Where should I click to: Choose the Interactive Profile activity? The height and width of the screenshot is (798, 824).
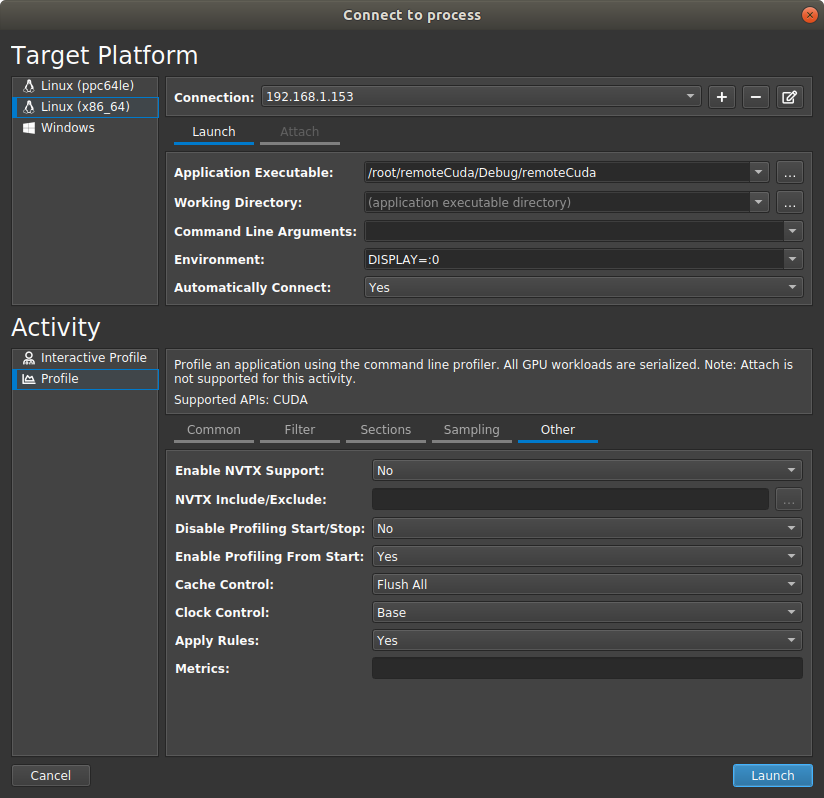(x=93, y=358)
